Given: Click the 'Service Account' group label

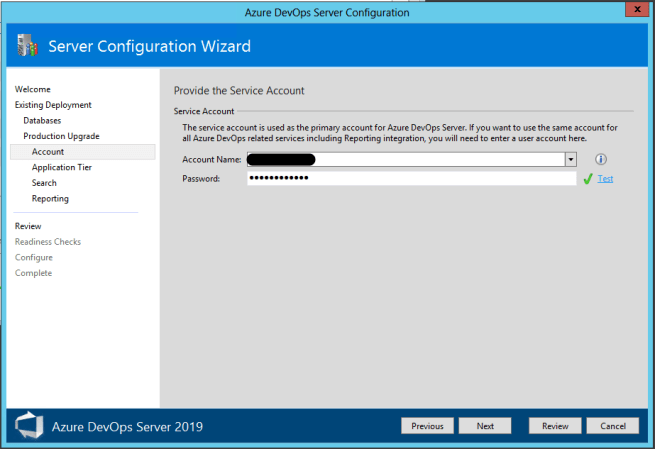Looking at the screenshot, I should click(204, 112).
